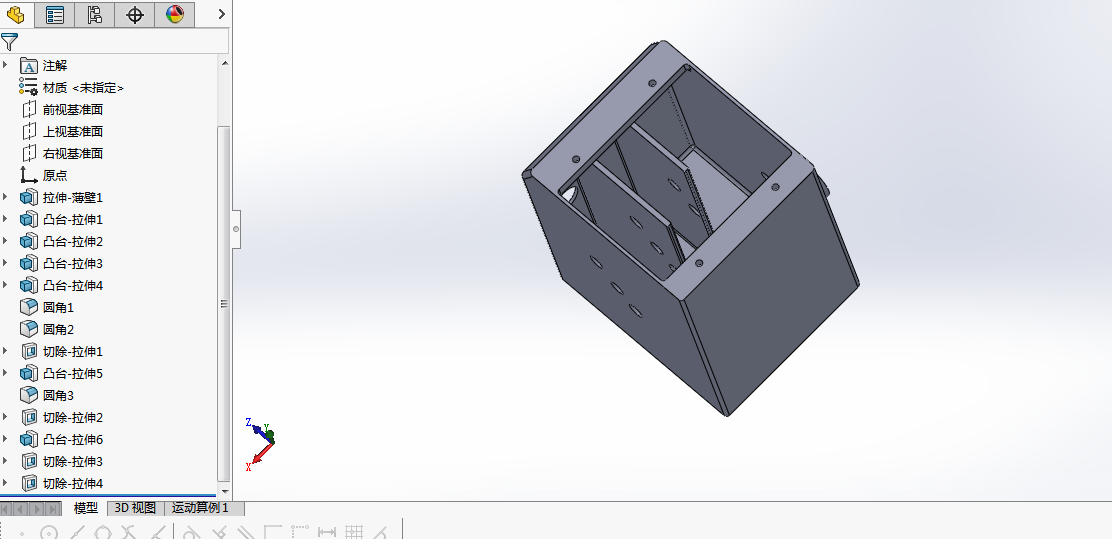Select the 切除-拉伸1 cut icon
The width and height of the screenshot is (1112, 539).
[x=28, y=351]
